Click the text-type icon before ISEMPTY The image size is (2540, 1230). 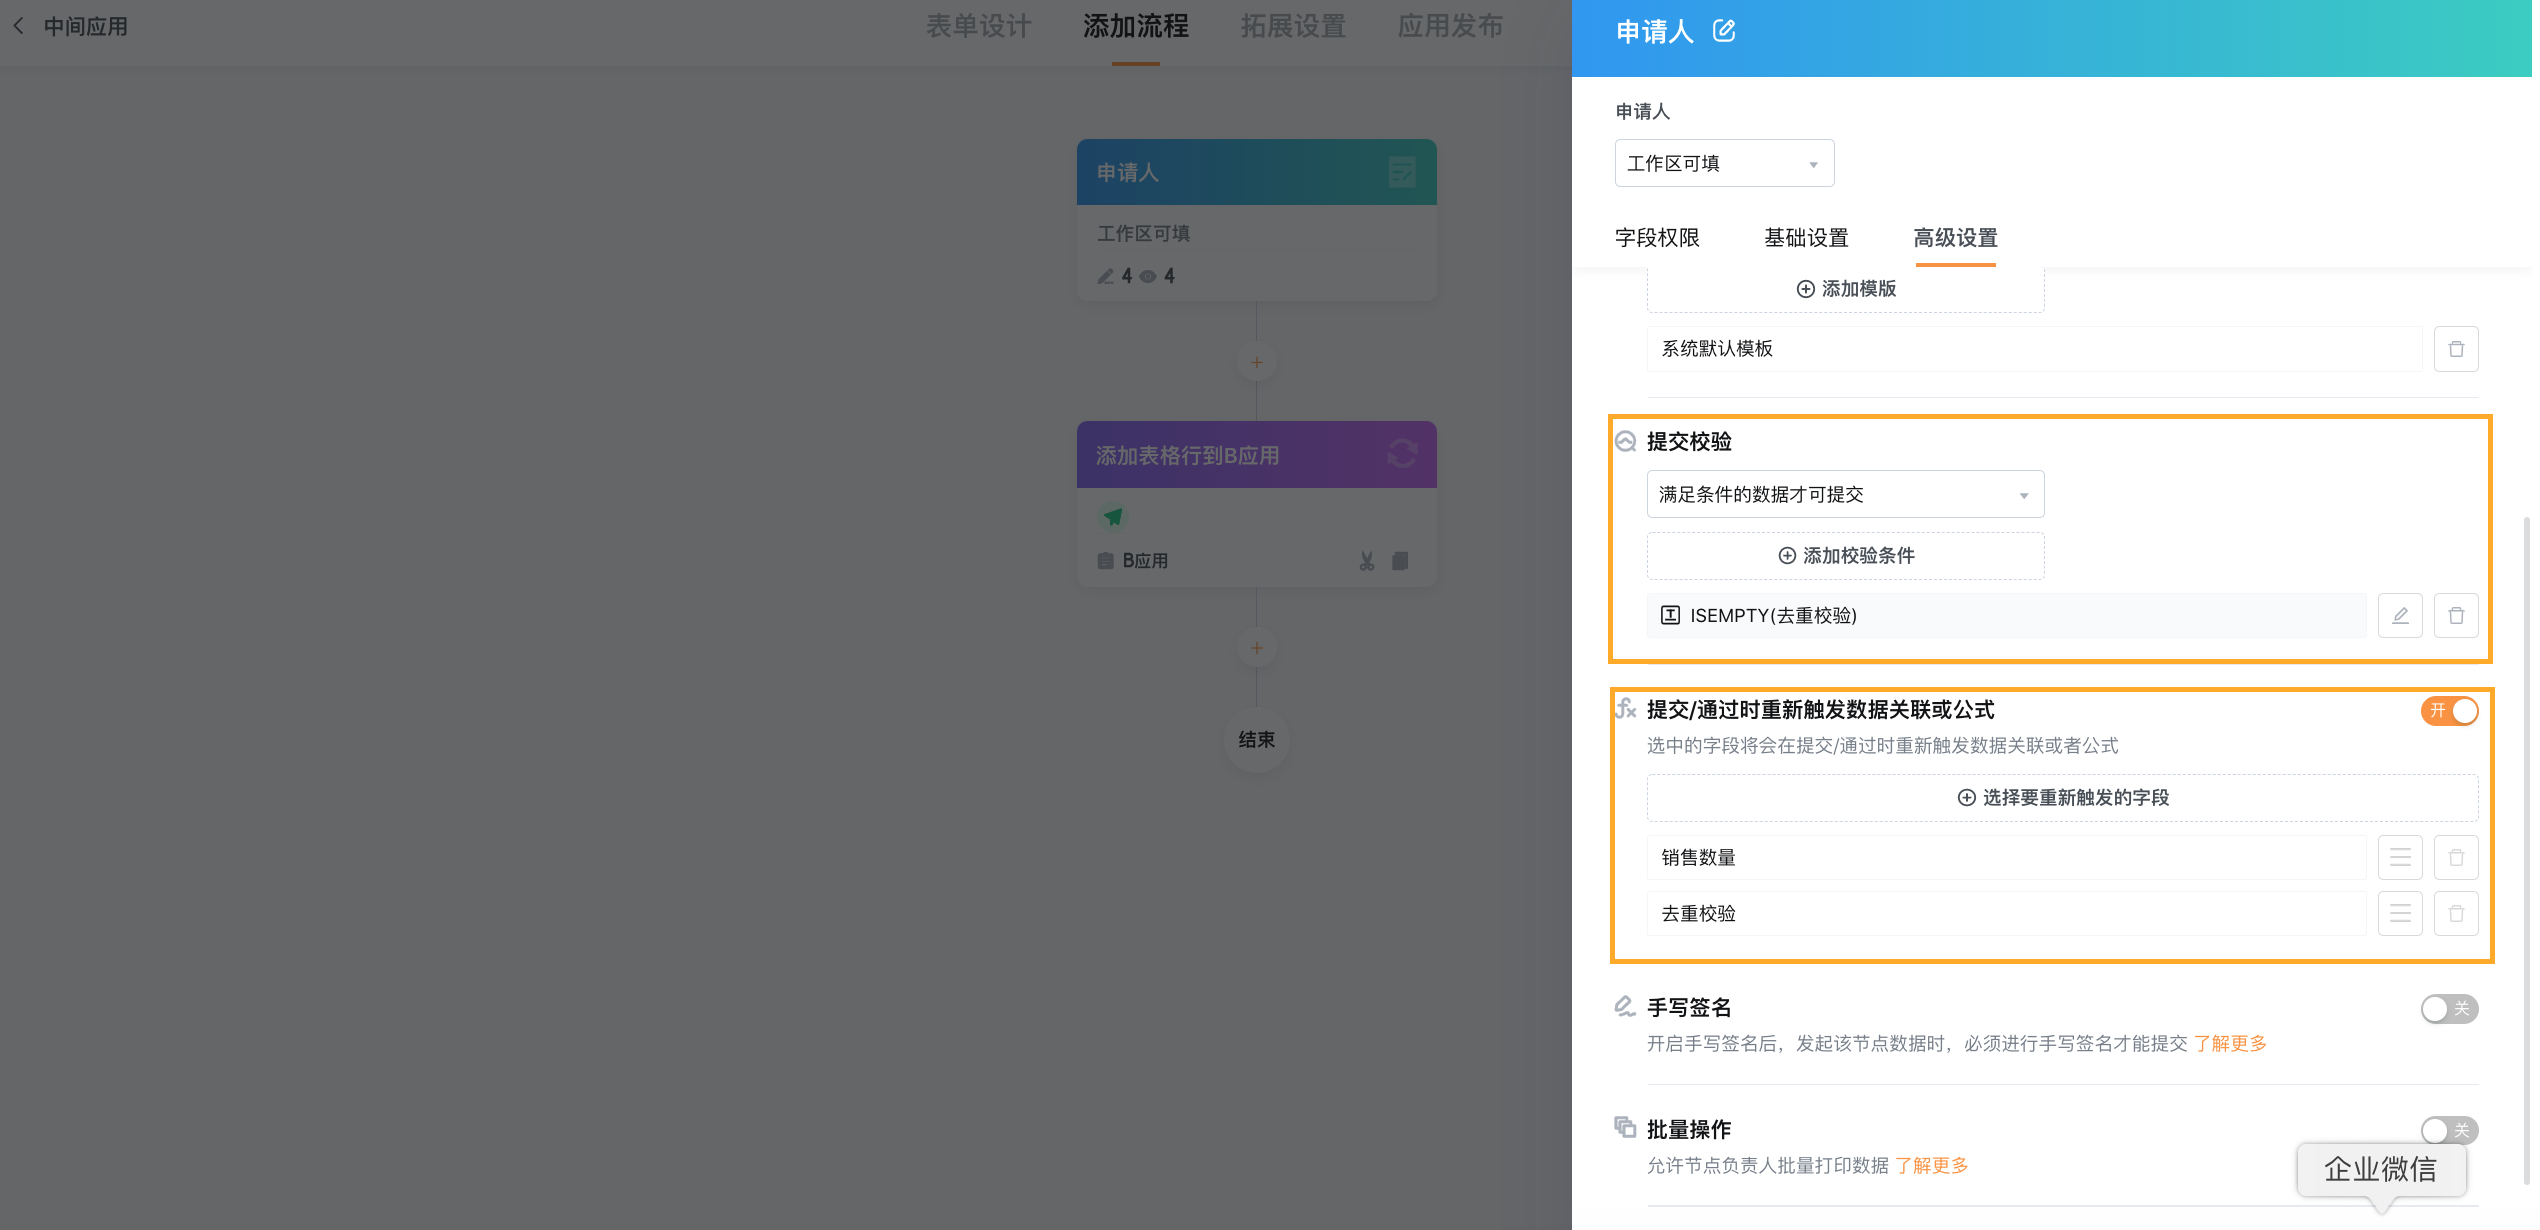click(x=1670, y=615)
